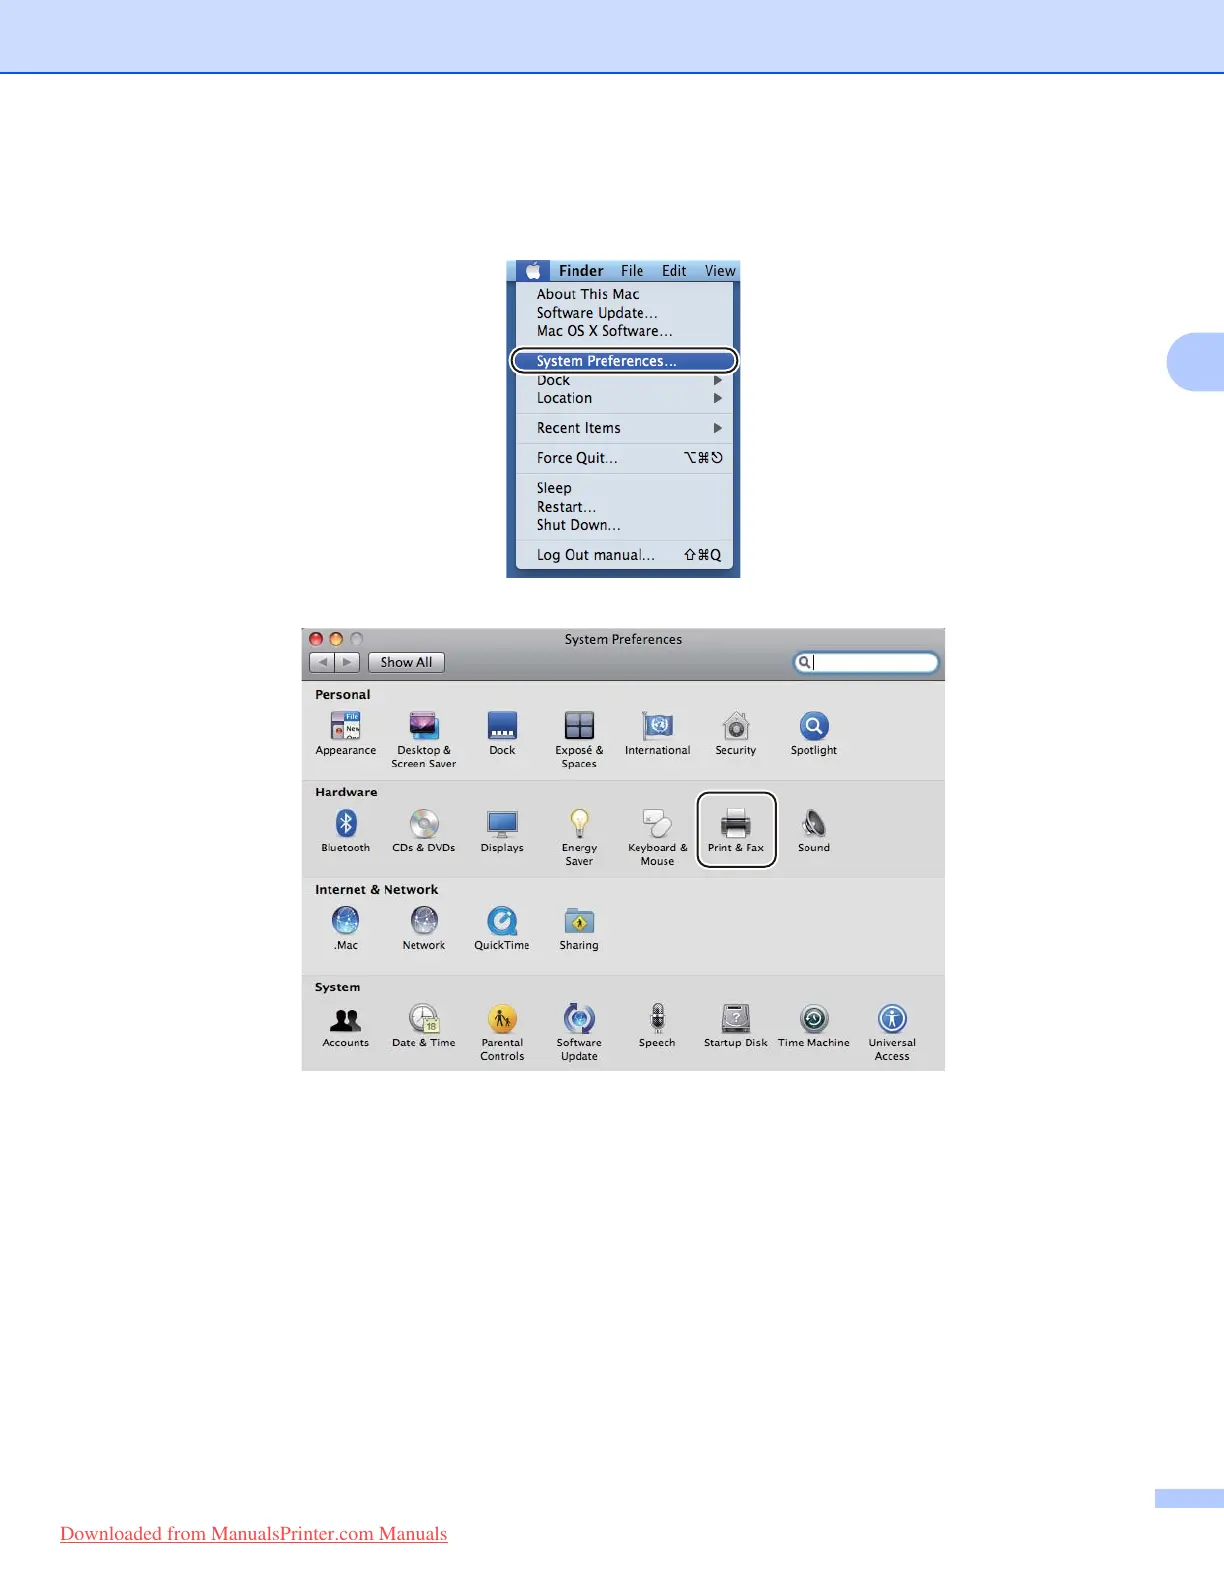Open the Sharing preference pane
1224x1580 pixels.
579,928
